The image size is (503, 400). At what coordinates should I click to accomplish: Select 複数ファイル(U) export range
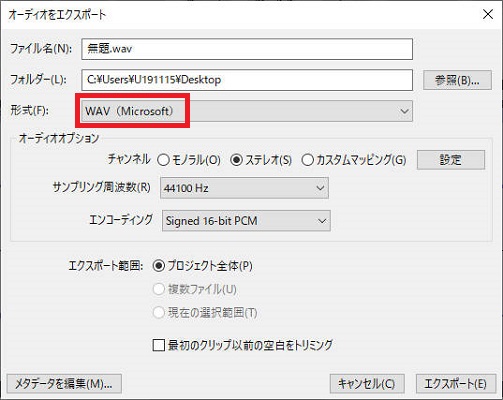coord(195,289)
